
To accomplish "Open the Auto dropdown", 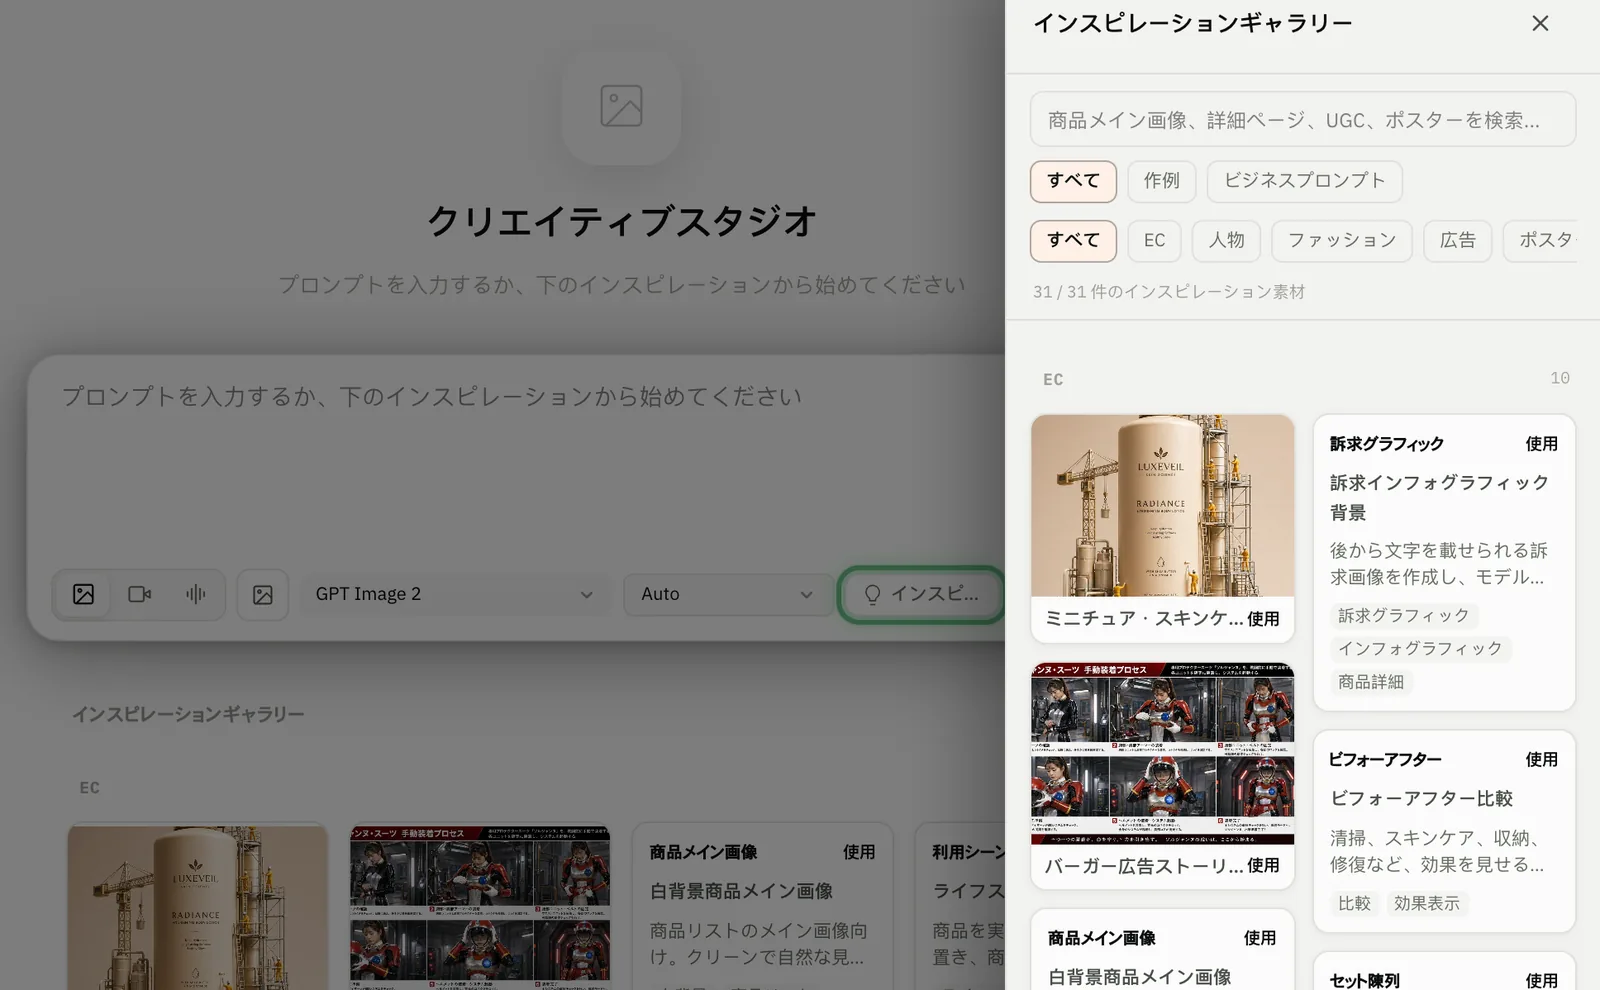I will pyautogui.click(x=728, y=594).
